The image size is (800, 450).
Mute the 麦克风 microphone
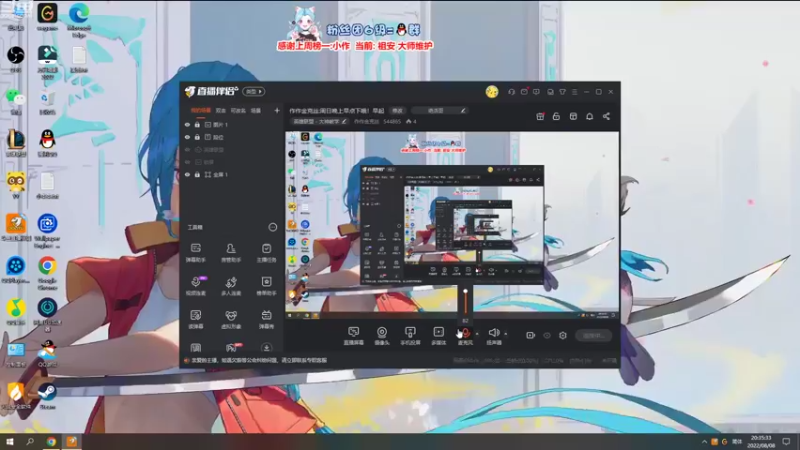click(x=465, y=336)
